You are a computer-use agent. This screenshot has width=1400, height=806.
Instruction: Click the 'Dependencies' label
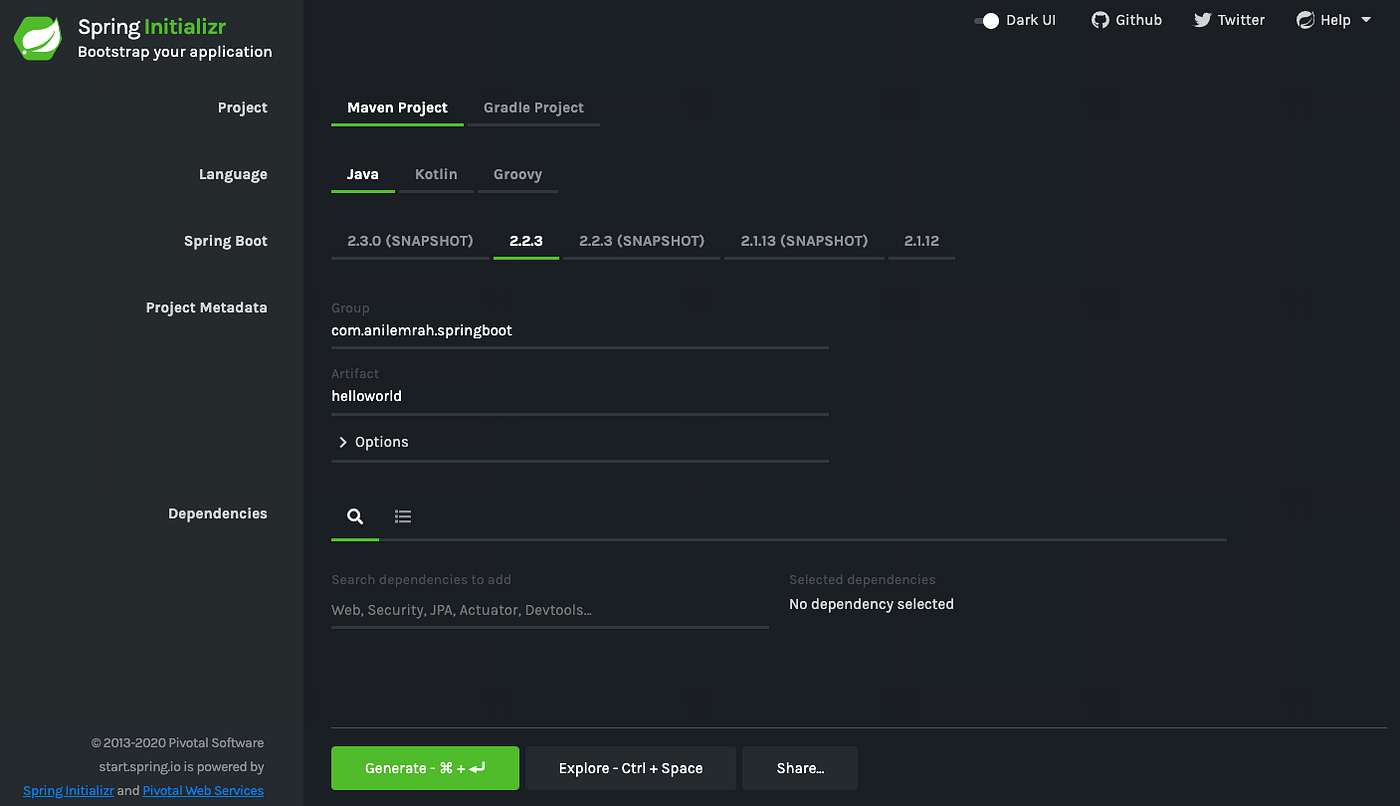pos(217,513)
